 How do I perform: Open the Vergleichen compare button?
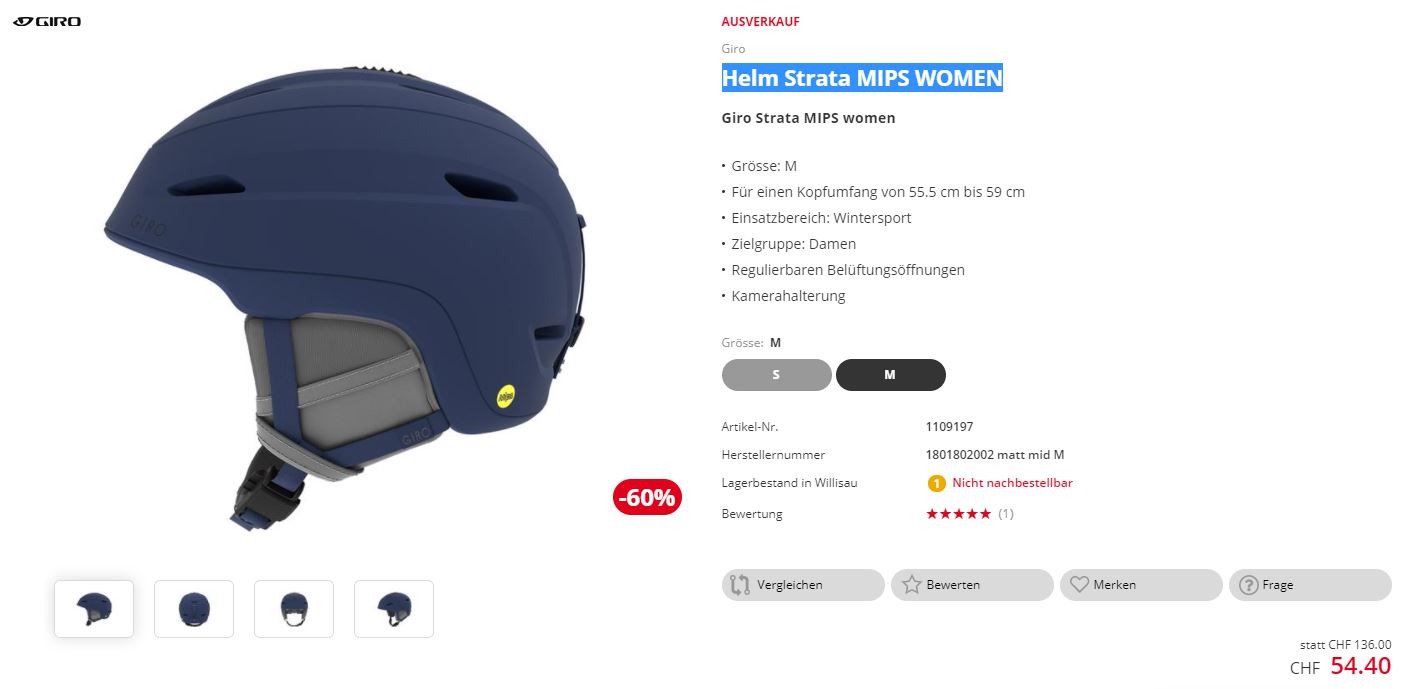click(803, 585)
